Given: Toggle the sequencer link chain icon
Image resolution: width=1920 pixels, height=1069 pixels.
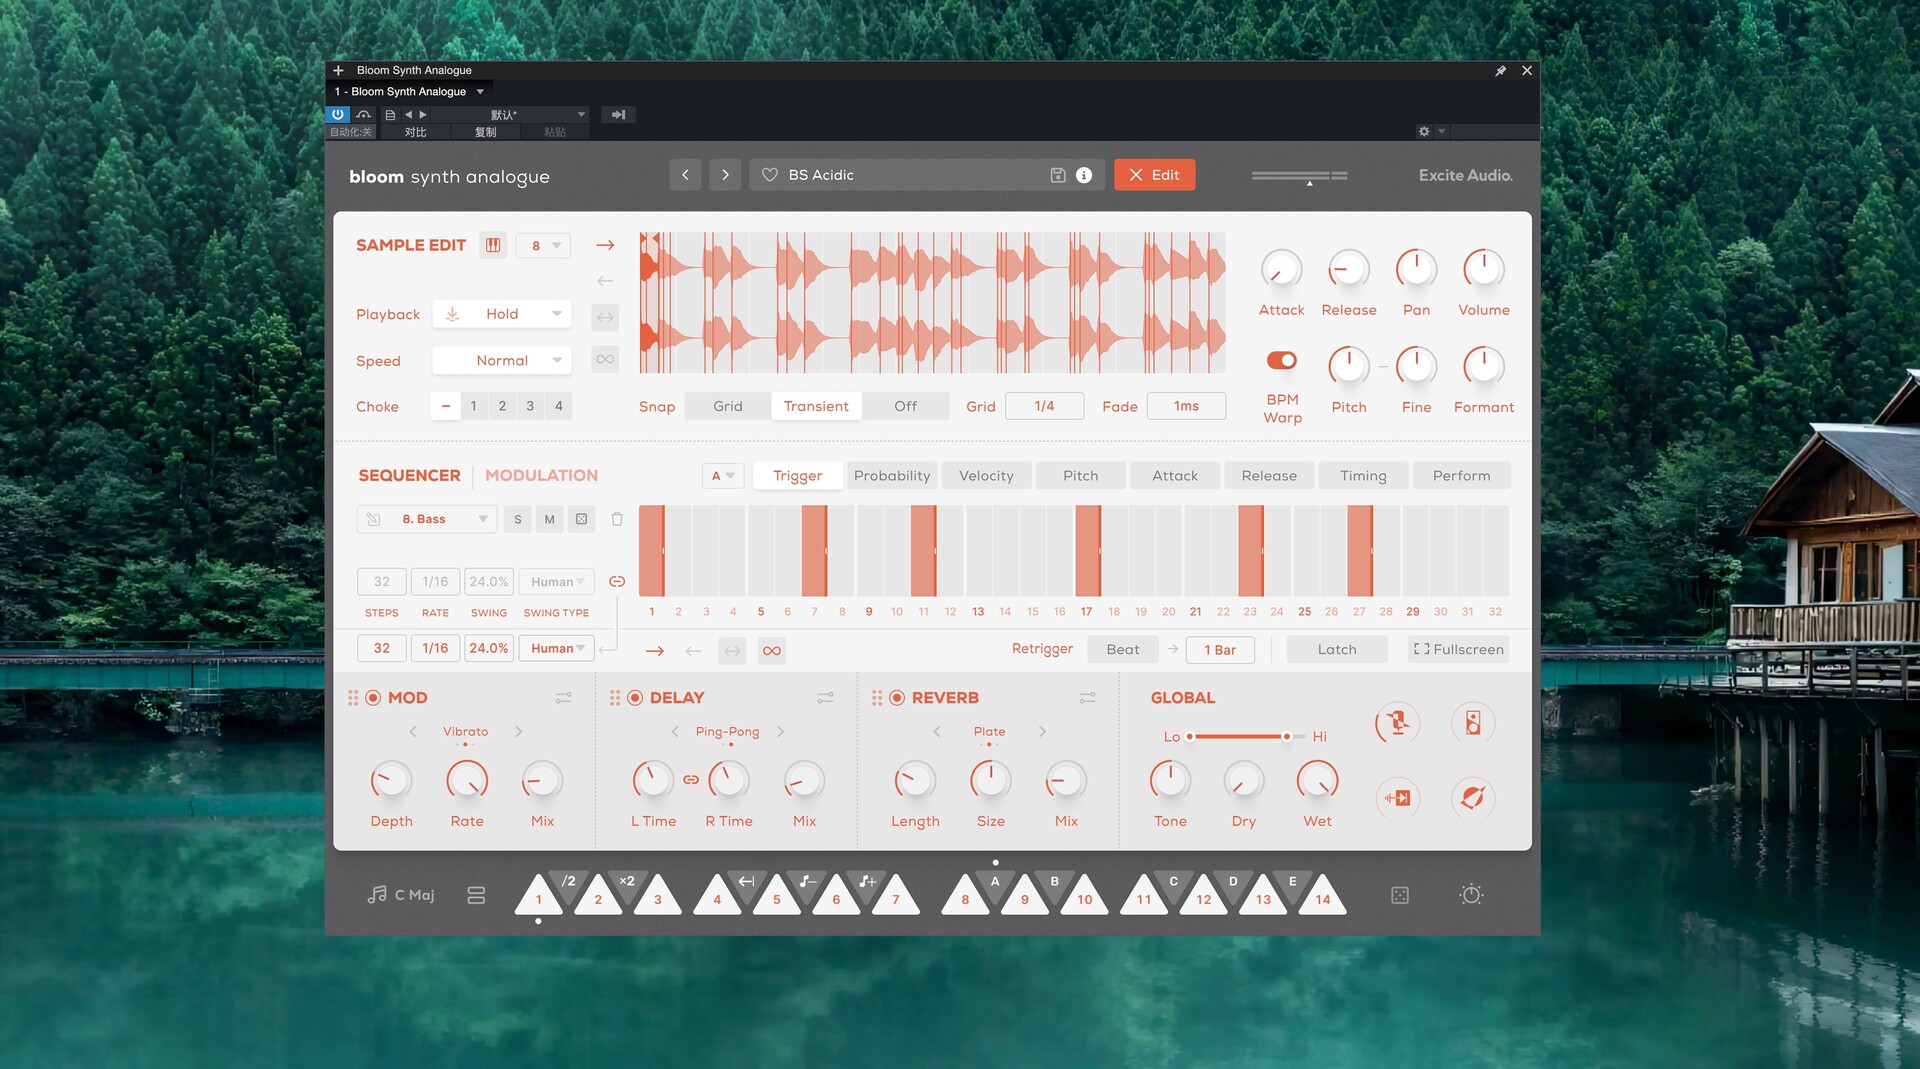Looking at the screenshot, I should click(x=617, y=581).
